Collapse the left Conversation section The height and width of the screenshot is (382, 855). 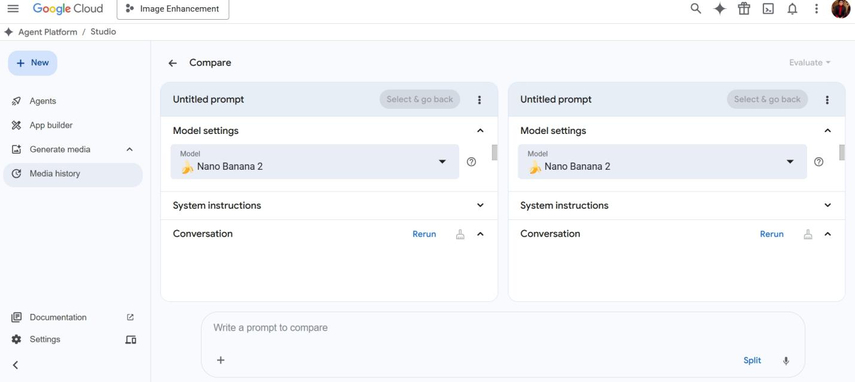(480, 234)
